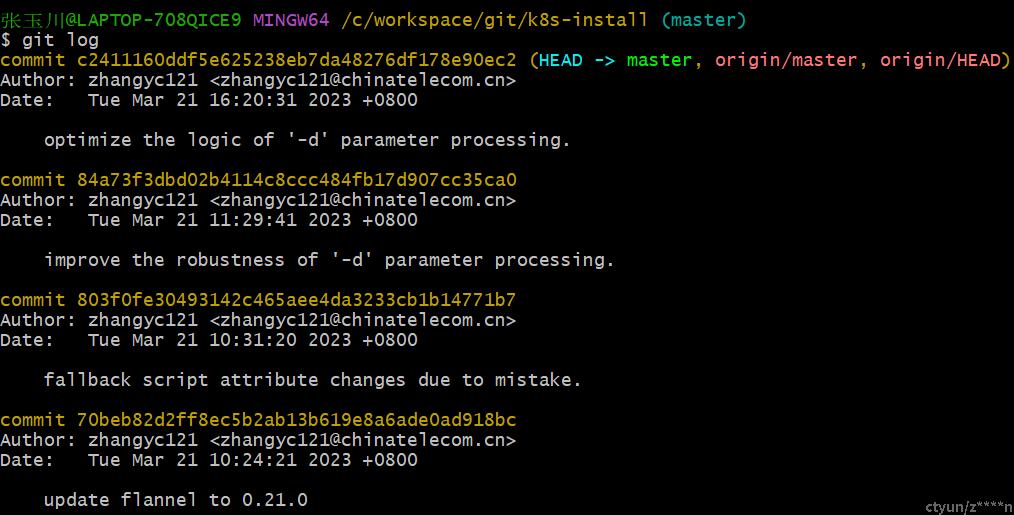The image size is (1014, 515).
Task: Click the message 'optimize the logic of -d'
Action: pos(307,140)
